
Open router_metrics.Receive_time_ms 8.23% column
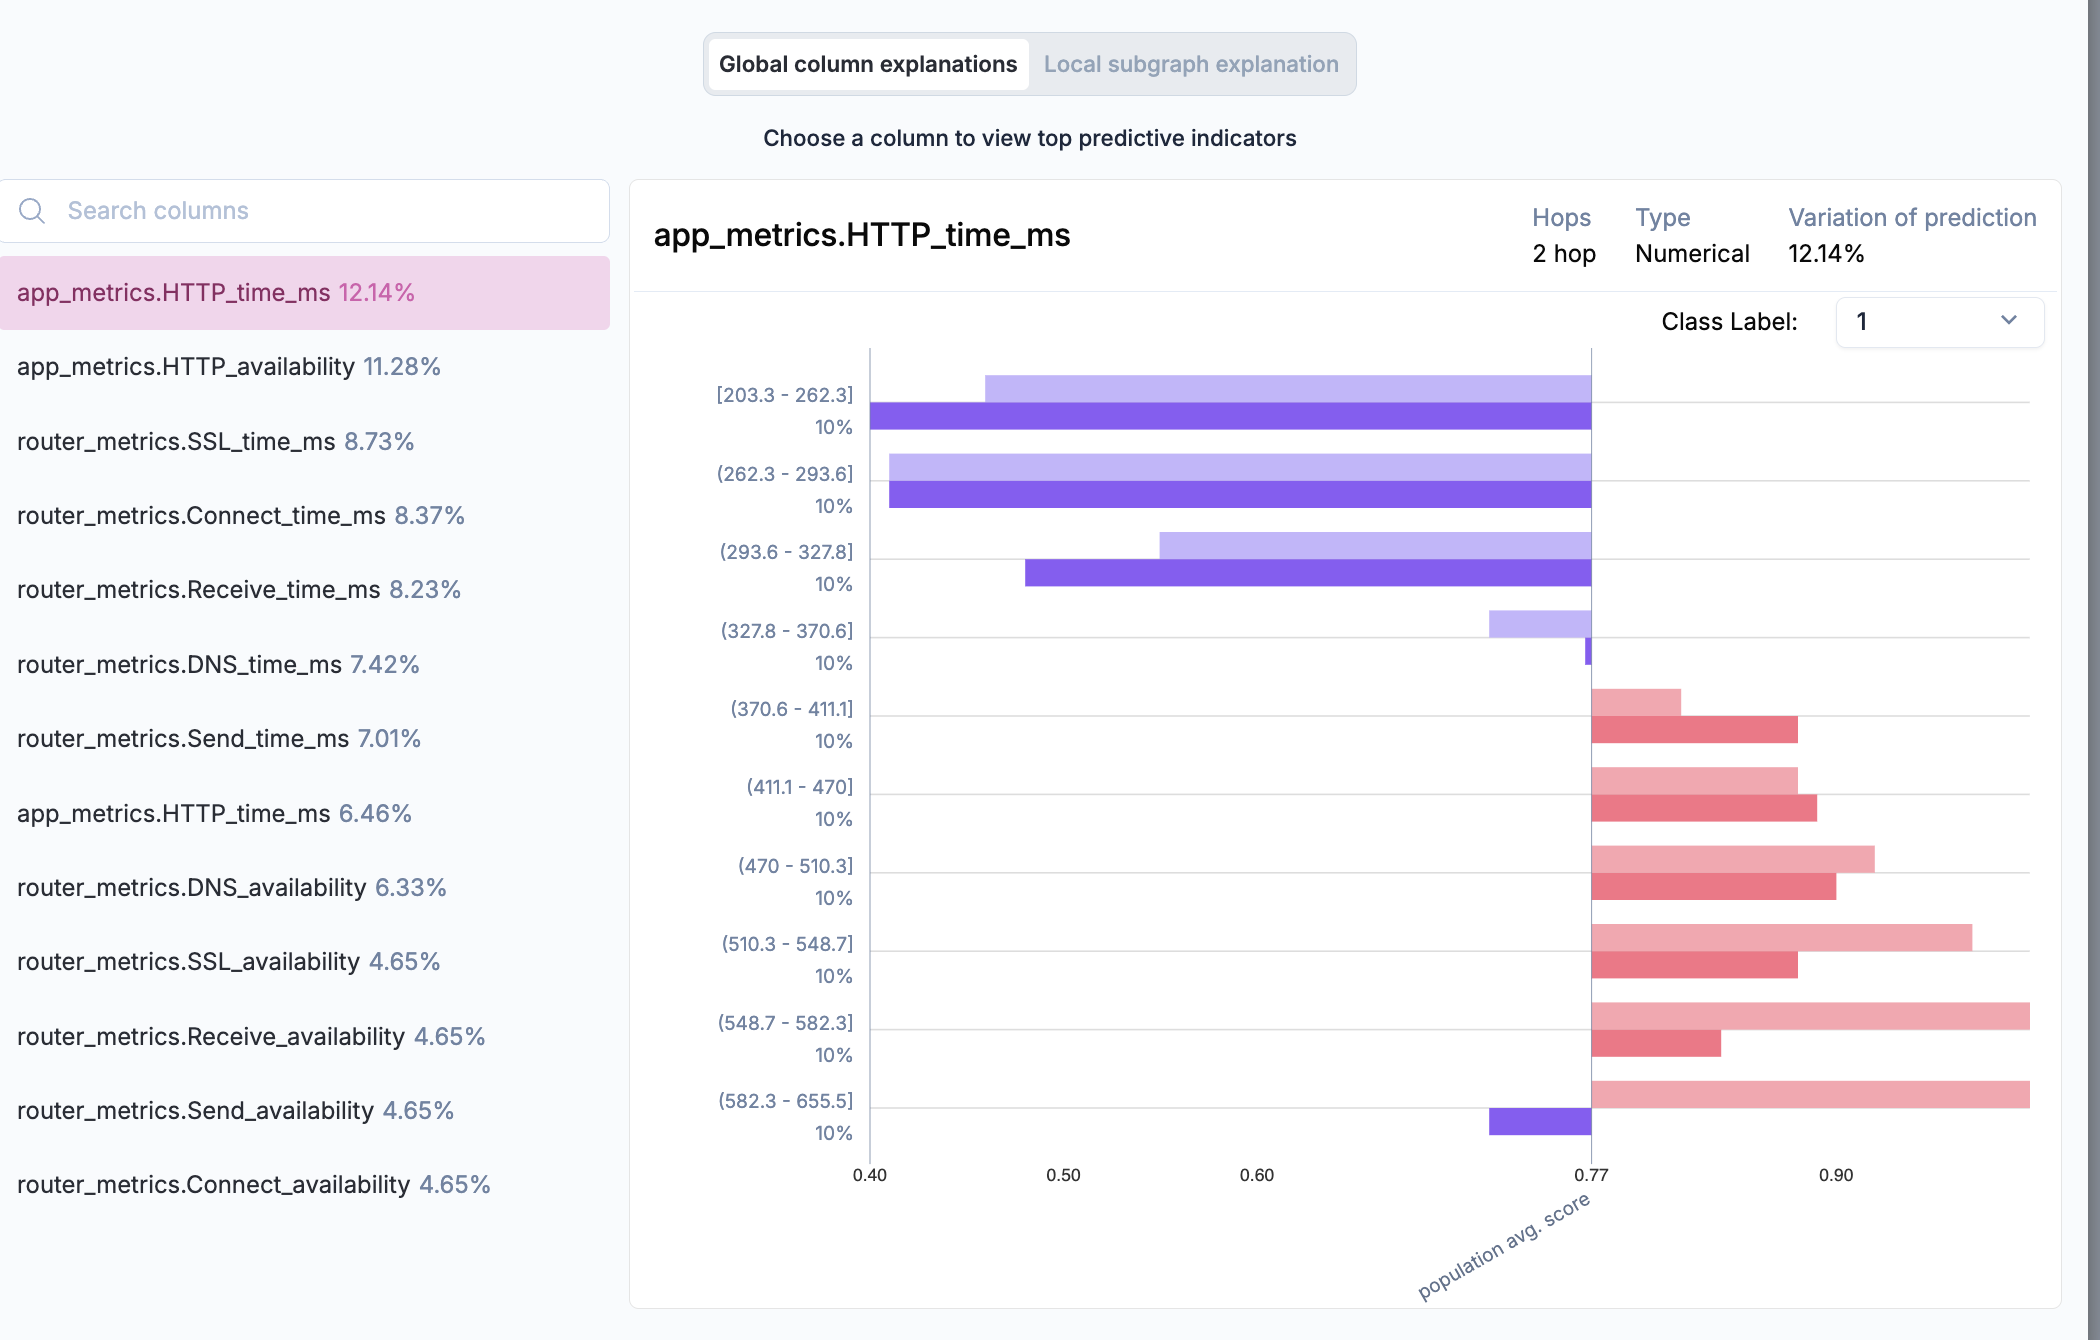pos(238,590)
